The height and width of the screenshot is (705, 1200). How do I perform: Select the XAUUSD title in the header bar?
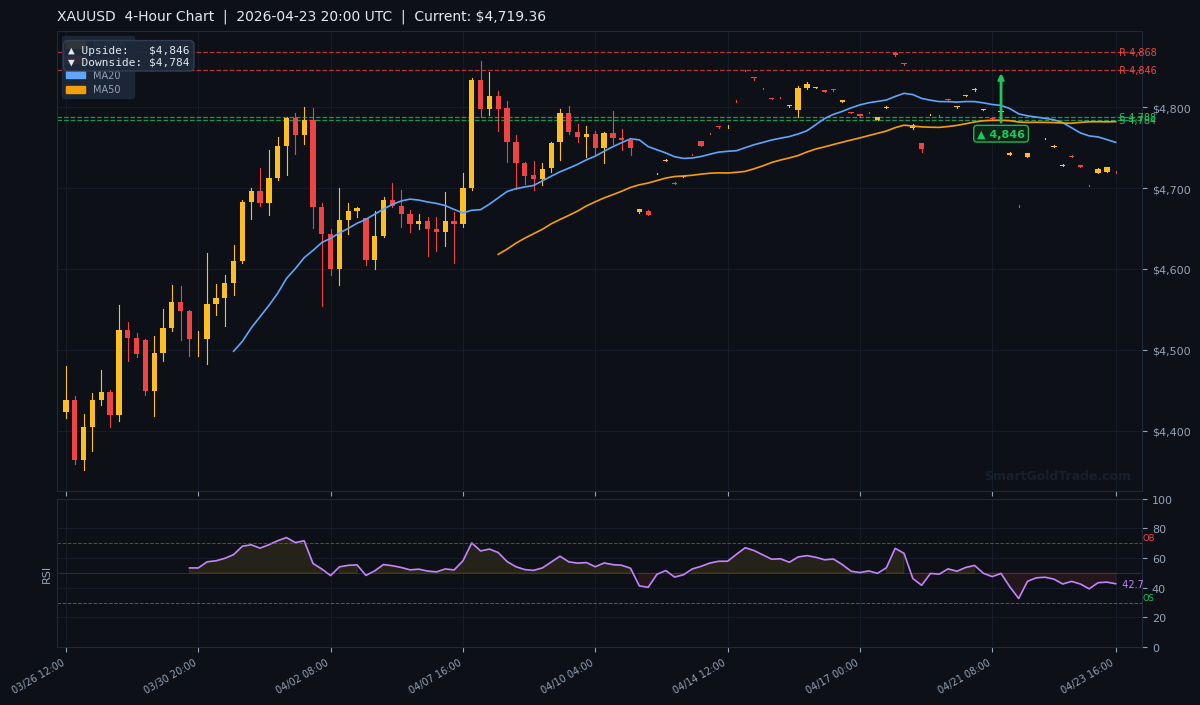point(86,16)
